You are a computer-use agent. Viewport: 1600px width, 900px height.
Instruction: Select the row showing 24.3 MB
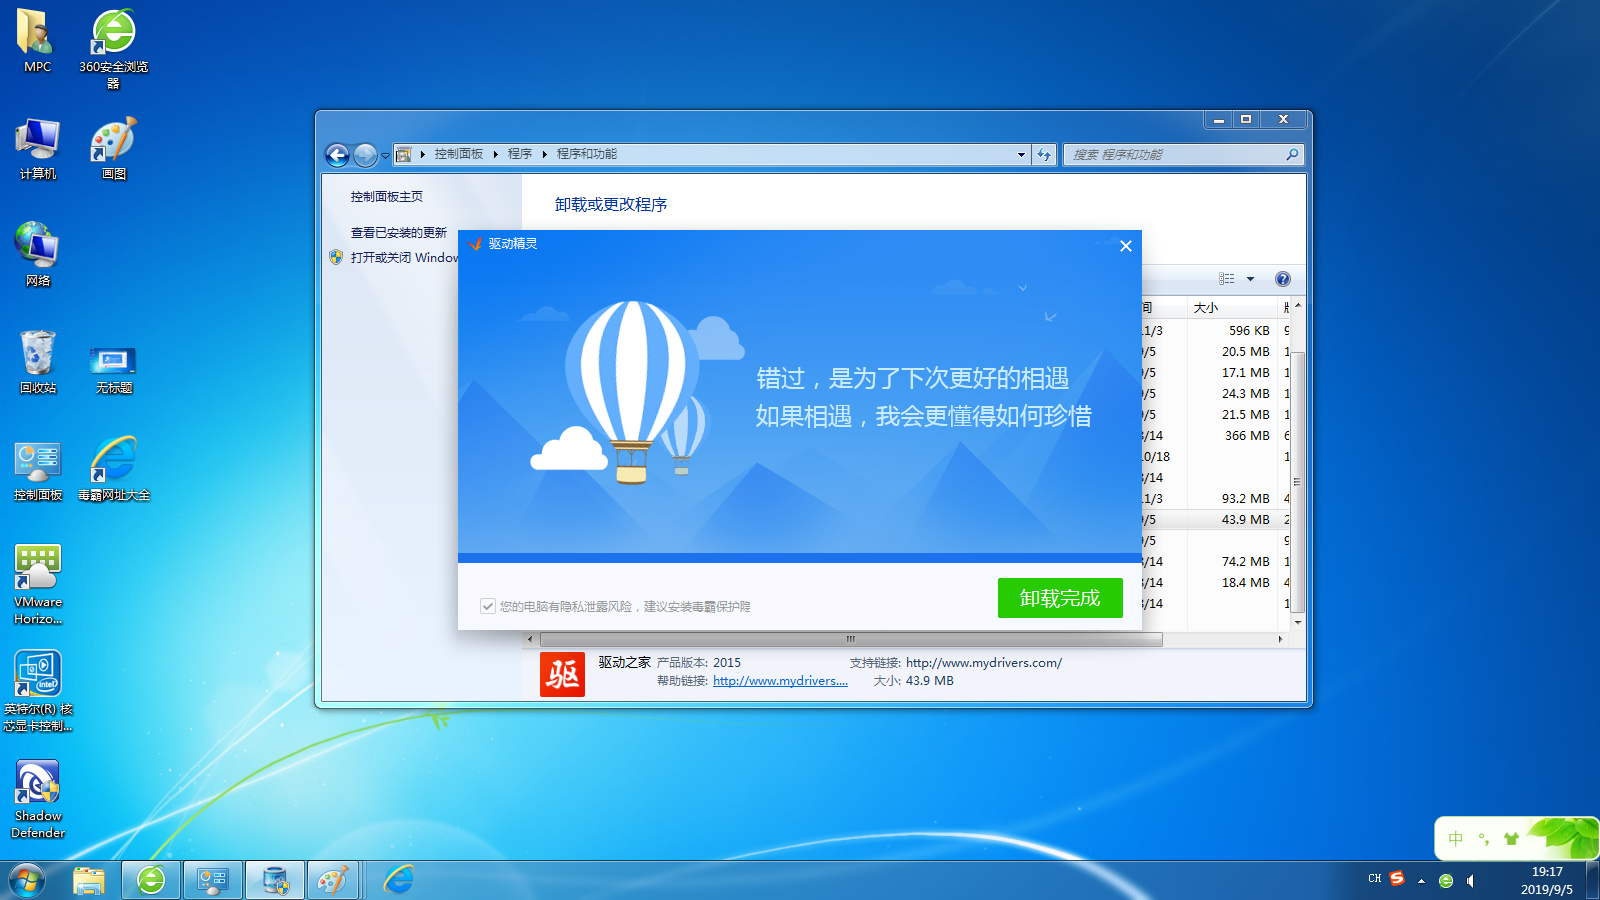(x=1214, y=394)
